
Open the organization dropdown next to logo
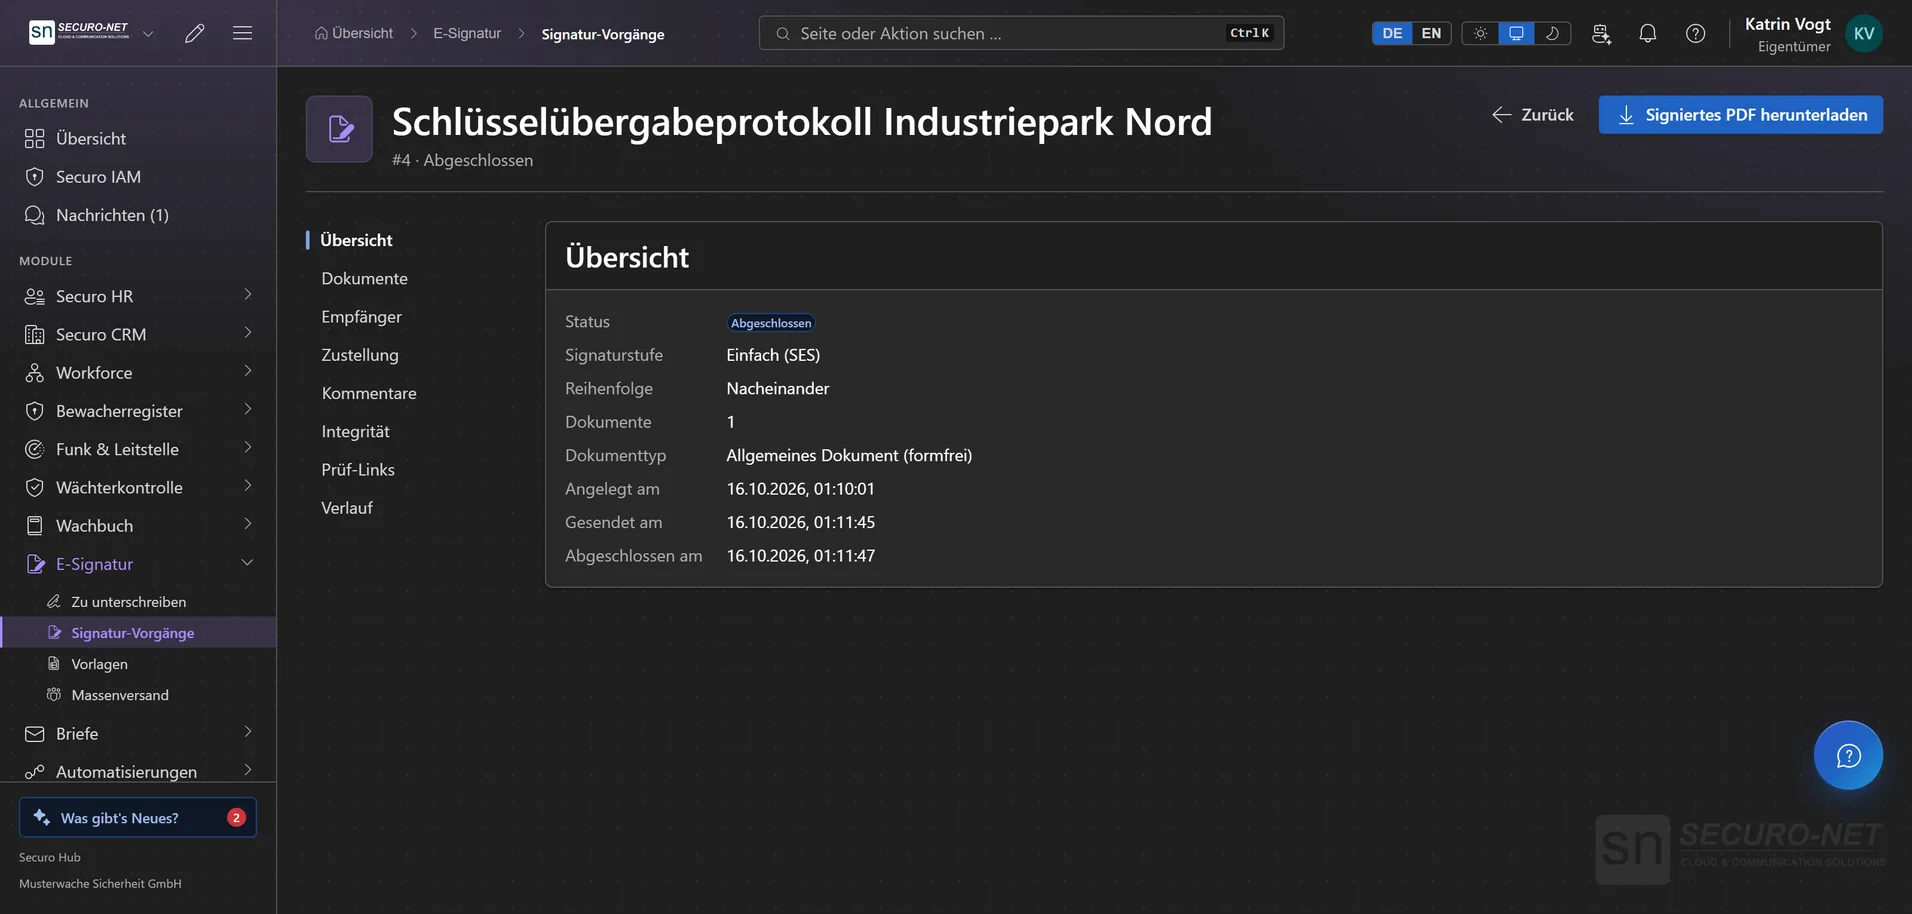click(148, 33)
